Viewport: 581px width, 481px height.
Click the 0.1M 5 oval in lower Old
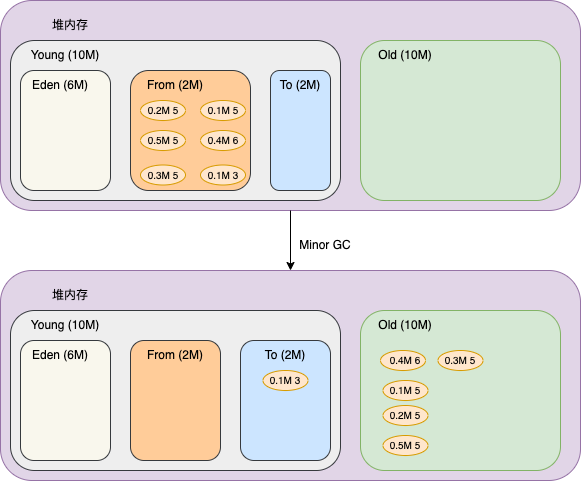pyautogui.click(x=405, y=391)
